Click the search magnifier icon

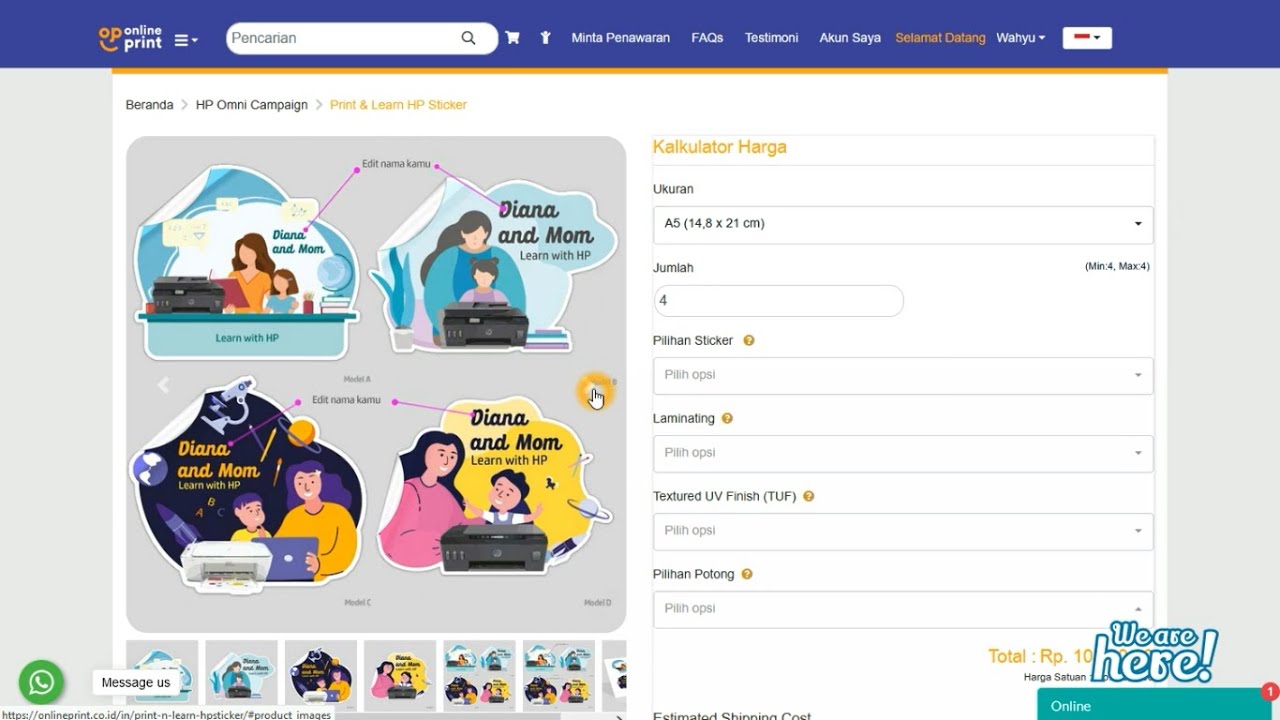click(468, 38)
